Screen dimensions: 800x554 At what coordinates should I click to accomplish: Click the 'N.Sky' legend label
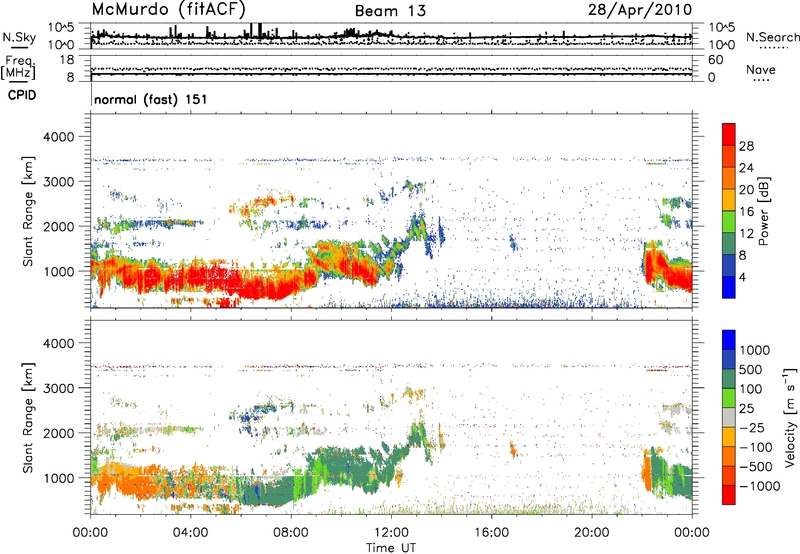pyautogui.click(x=19, y=37)
